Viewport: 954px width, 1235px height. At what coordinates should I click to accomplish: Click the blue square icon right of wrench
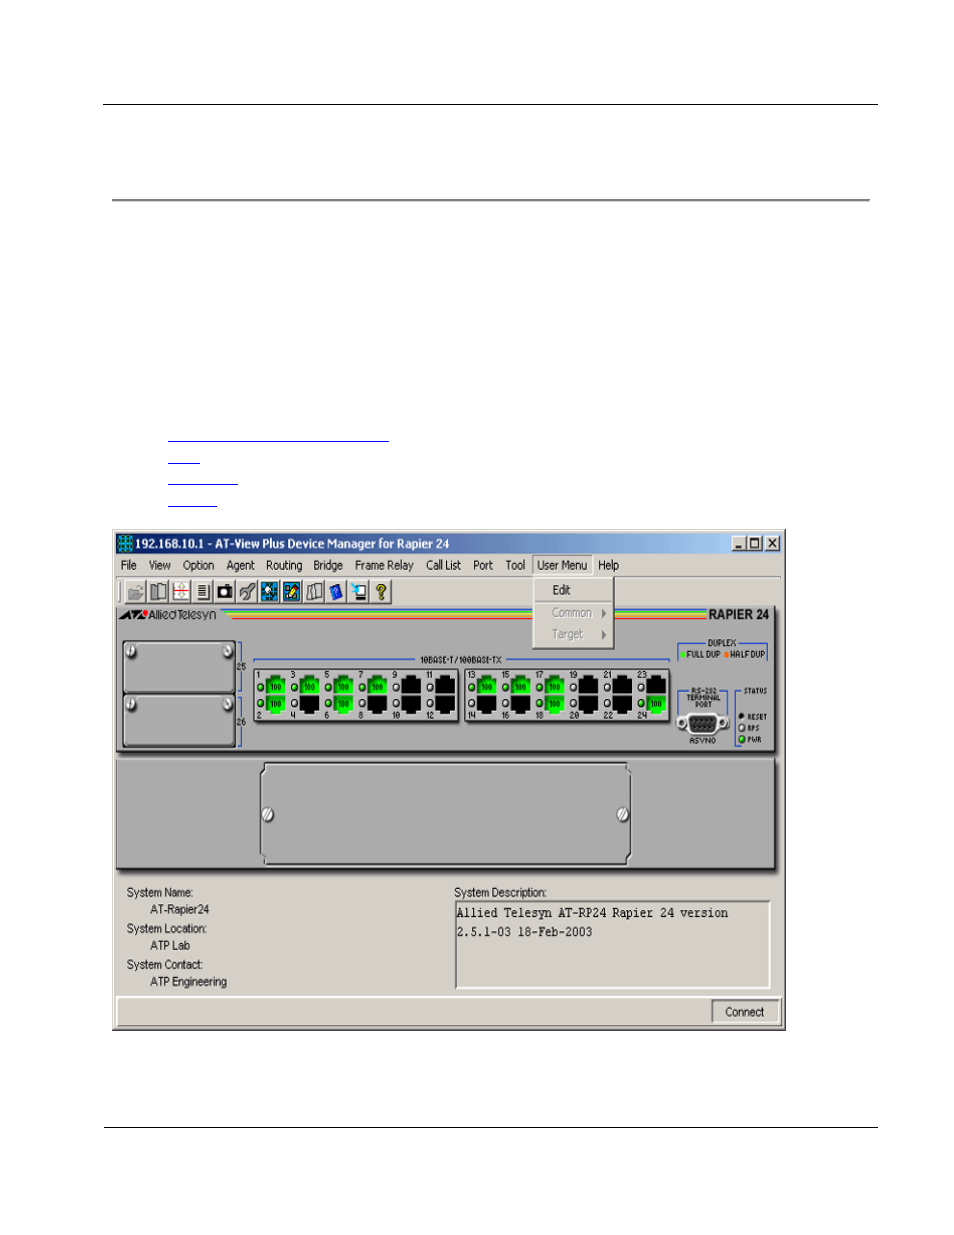point(269,592)
